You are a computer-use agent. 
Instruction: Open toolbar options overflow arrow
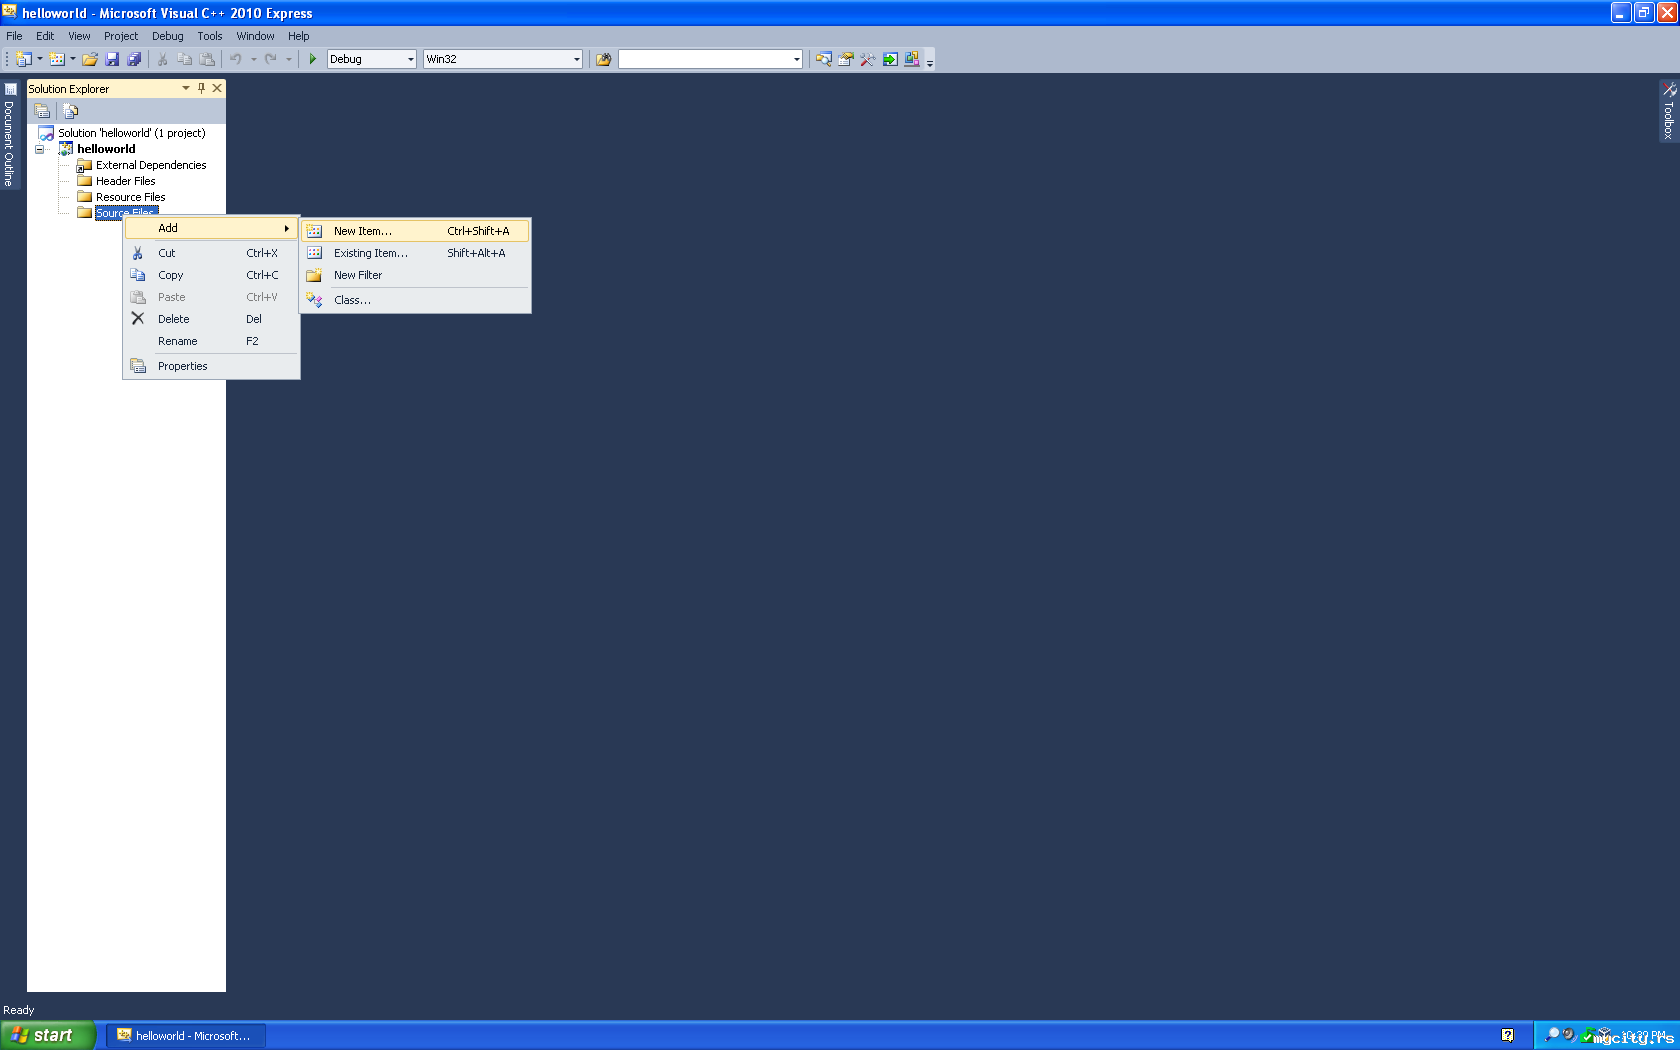(930, 62)
